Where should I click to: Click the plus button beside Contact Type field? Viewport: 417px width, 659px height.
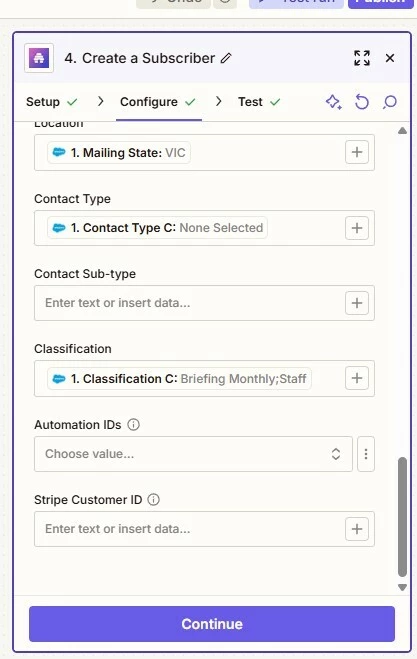pyautogui.click(x=357, y=228)
